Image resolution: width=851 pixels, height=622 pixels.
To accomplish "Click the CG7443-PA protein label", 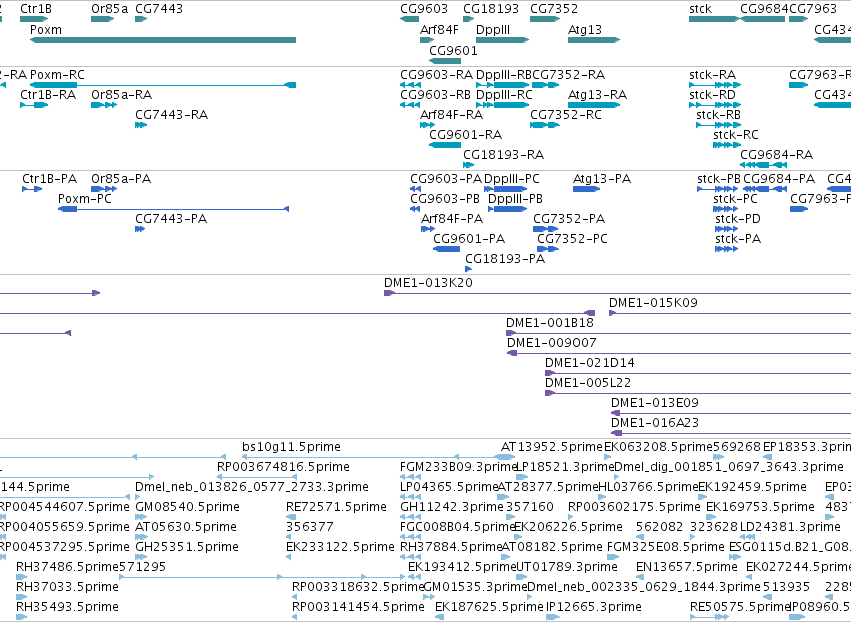I will tap(171, 219).
